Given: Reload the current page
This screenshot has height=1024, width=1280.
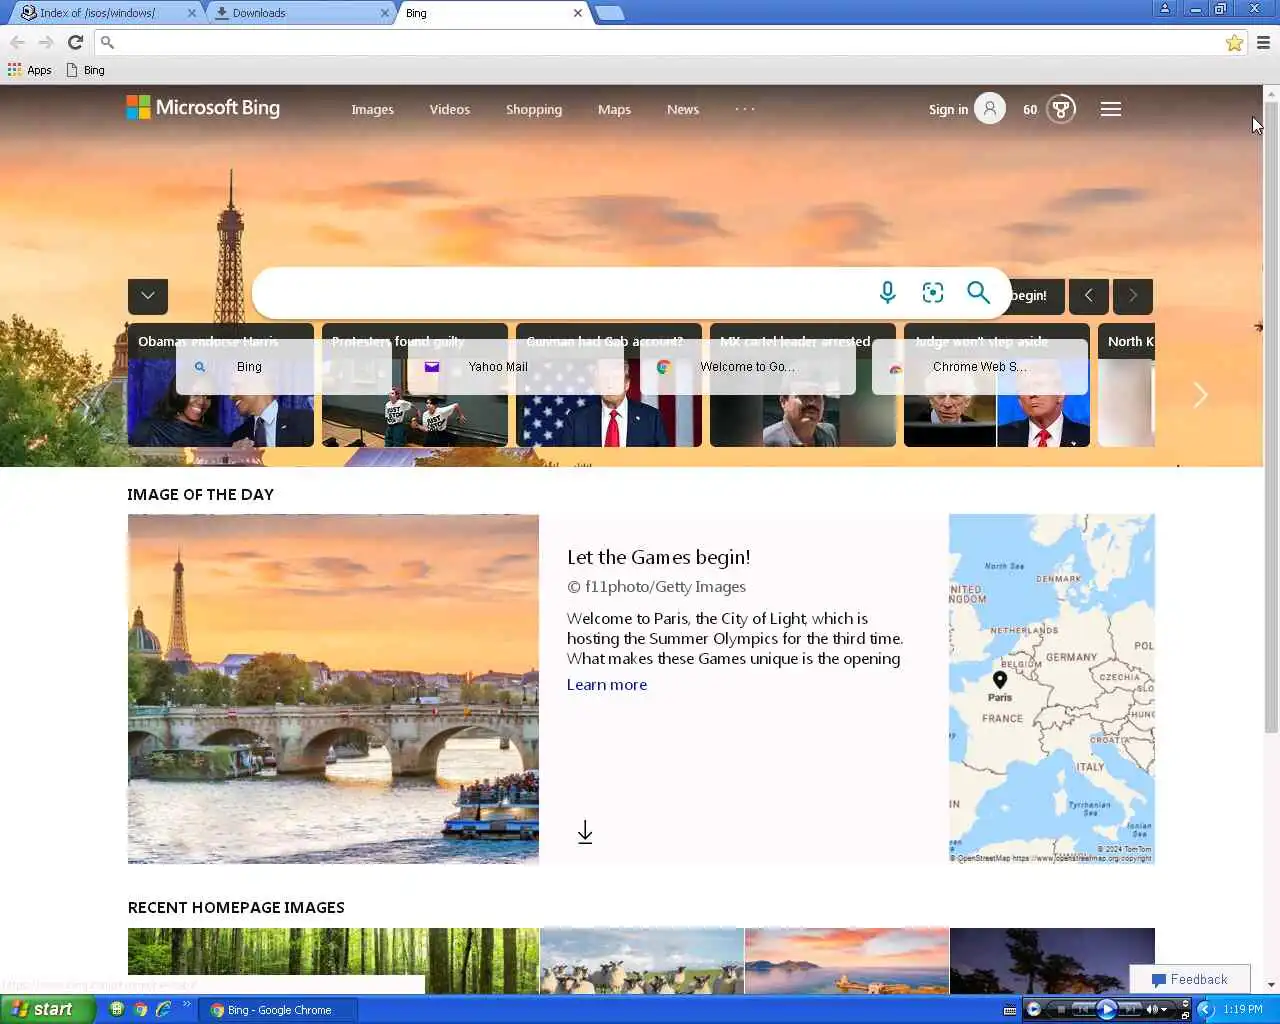Looking at the screenshot, I should point(75,42).
